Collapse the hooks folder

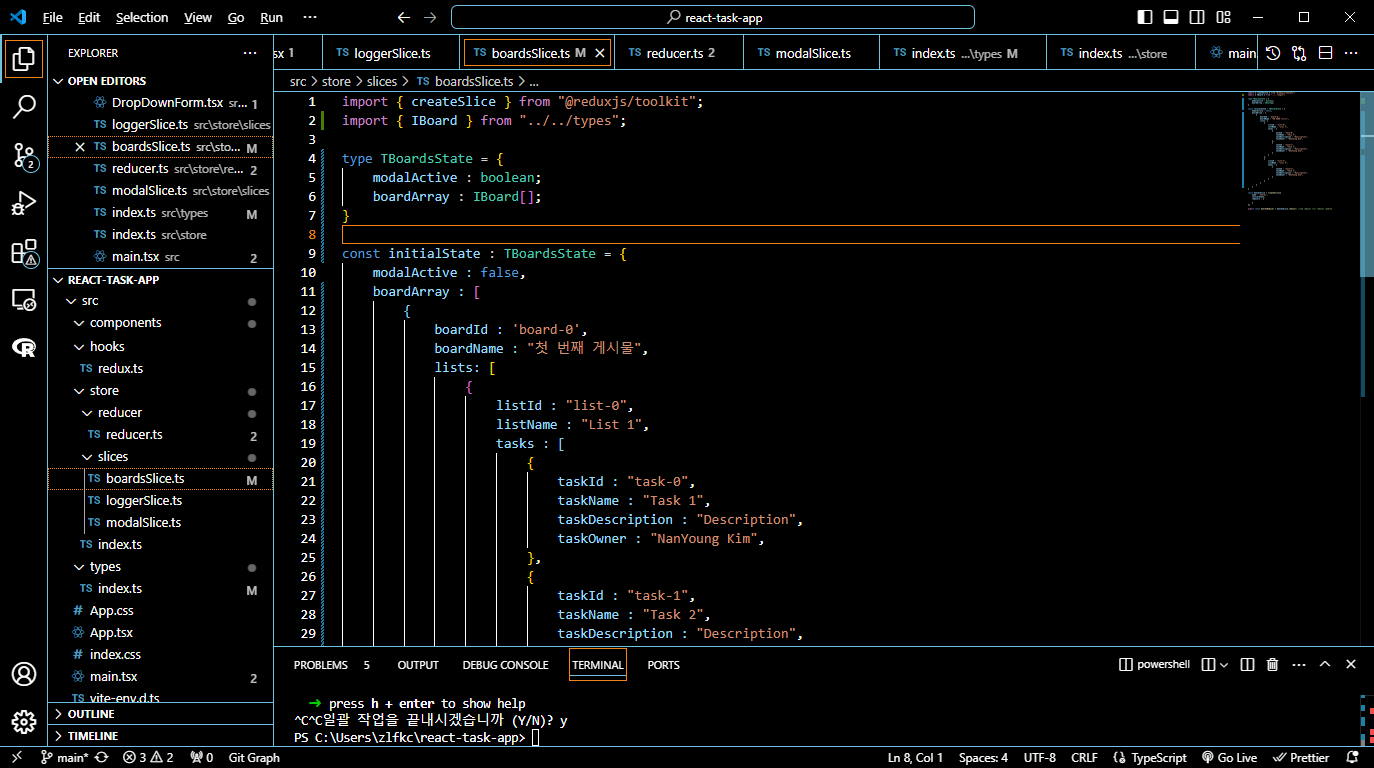160,347
